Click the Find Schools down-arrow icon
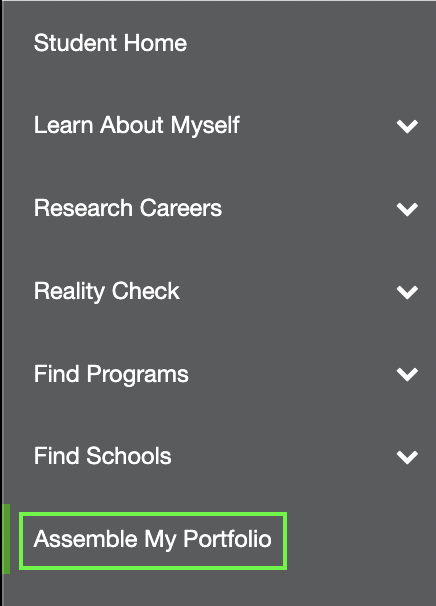436x606 pixels. point(407,457)
